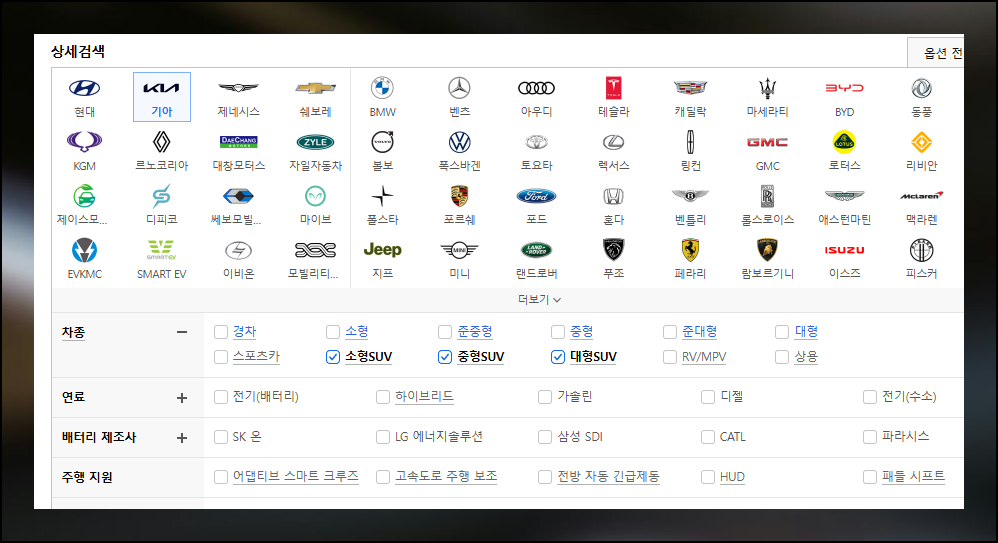Check the 경차 vehicle type checkbox
The width and height of the screenshot is (998, 543).
point(221,332)
